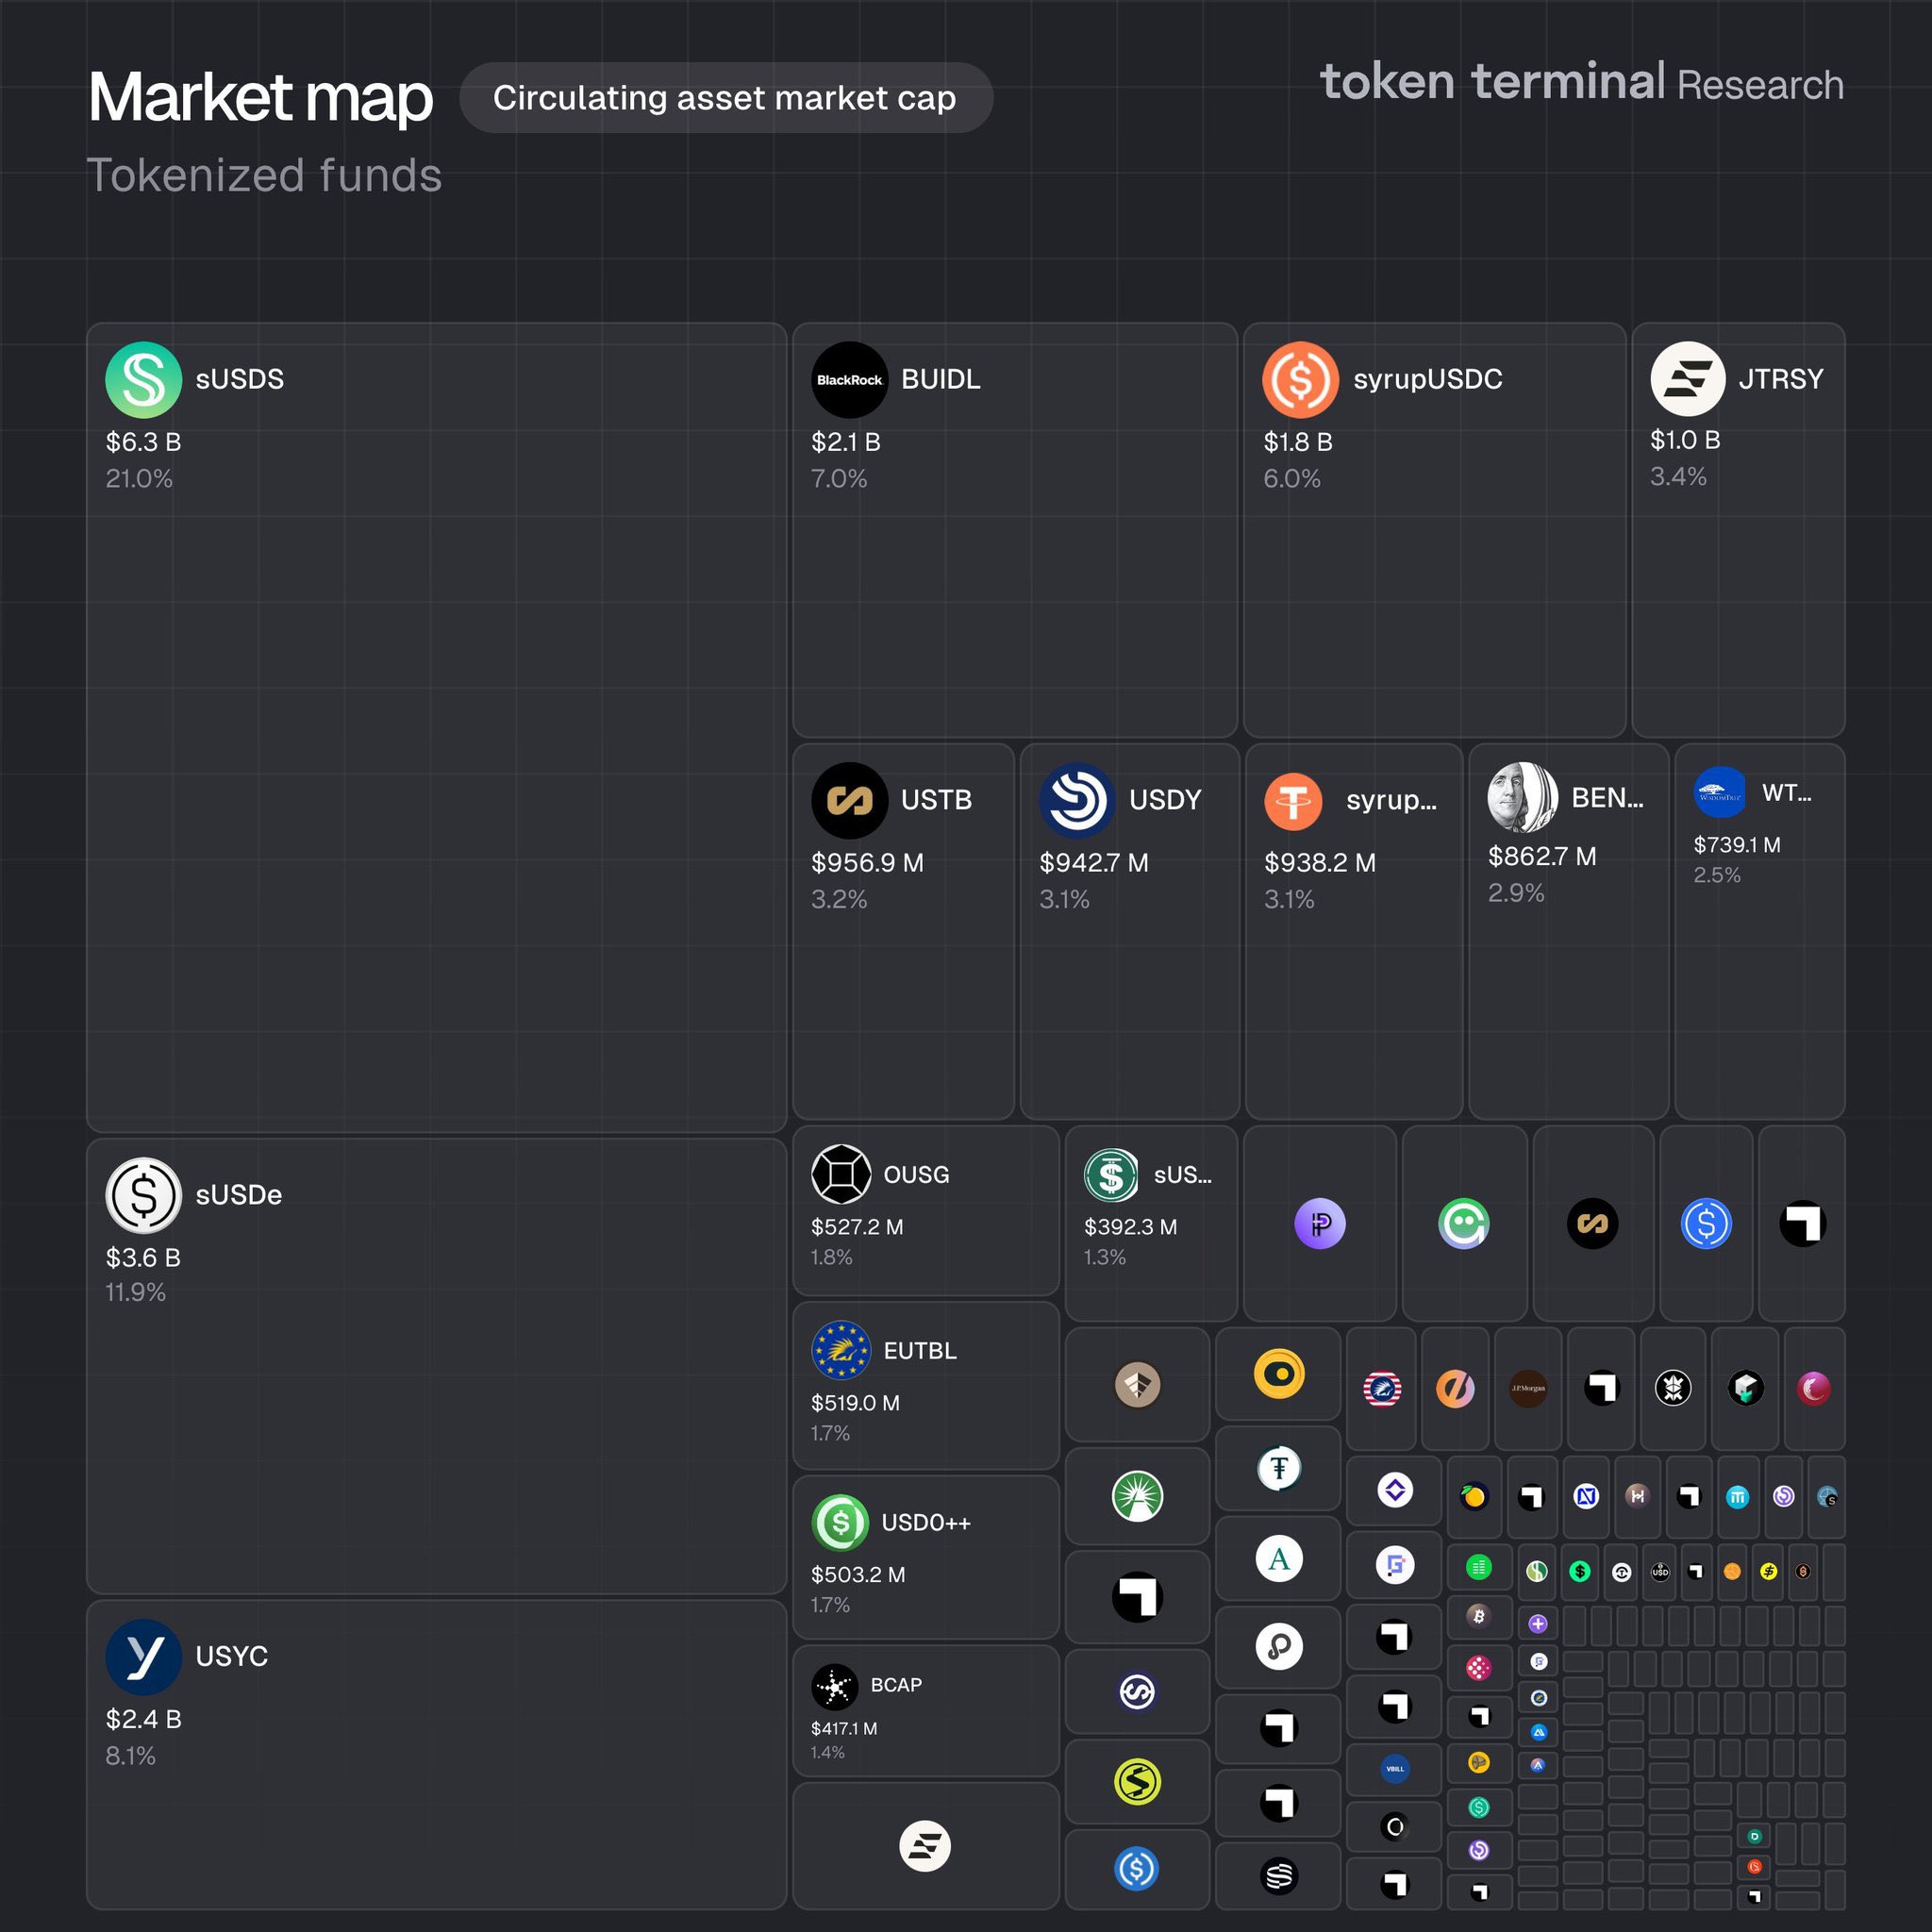Viewport: 1932px width, 1932px height.
Task: Click the sUSDS green logo icon
Action: tap(143, 380)
